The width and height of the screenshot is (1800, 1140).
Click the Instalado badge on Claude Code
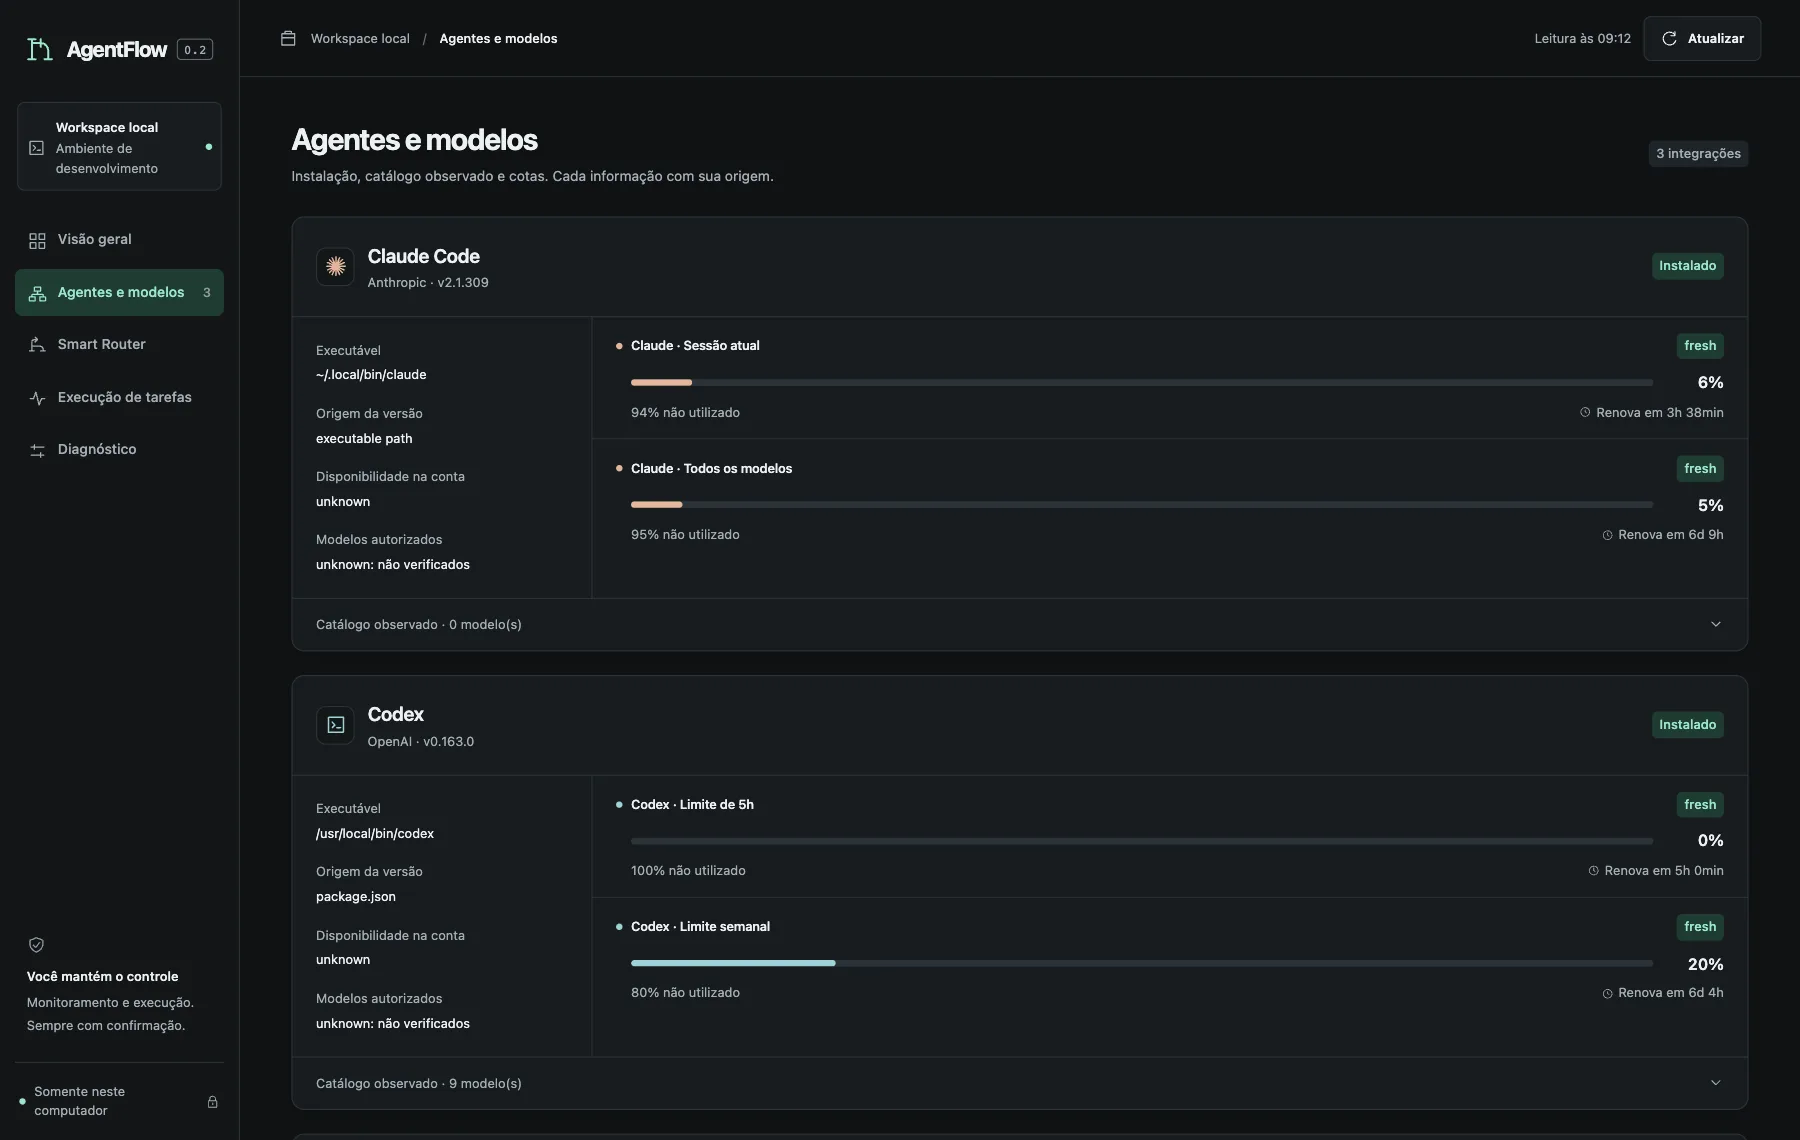click(1687, 266)
